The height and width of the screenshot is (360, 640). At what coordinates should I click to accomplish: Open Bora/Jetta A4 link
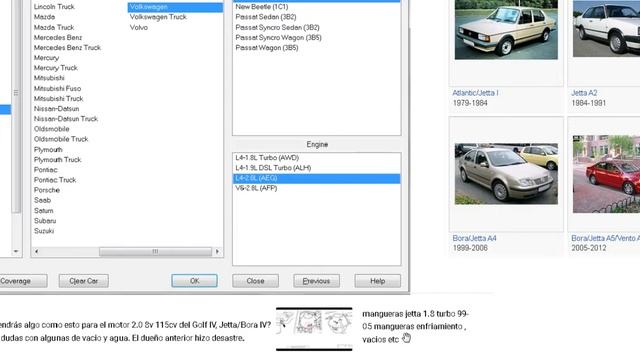pyautogui.click(x=474, y=238)
